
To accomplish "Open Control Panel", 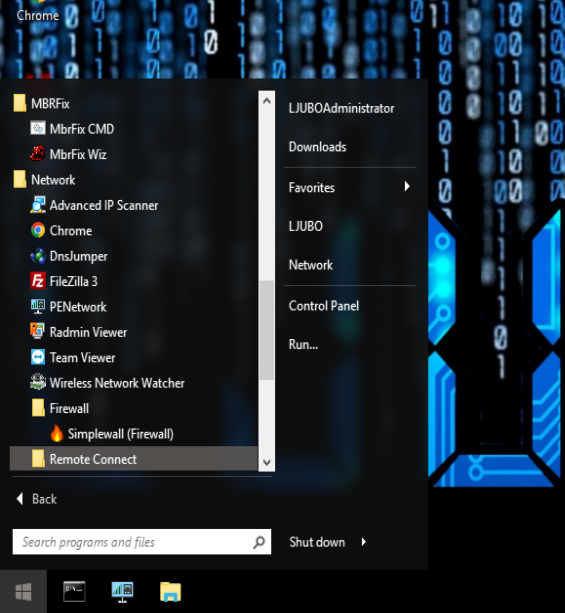I will 350,306.
